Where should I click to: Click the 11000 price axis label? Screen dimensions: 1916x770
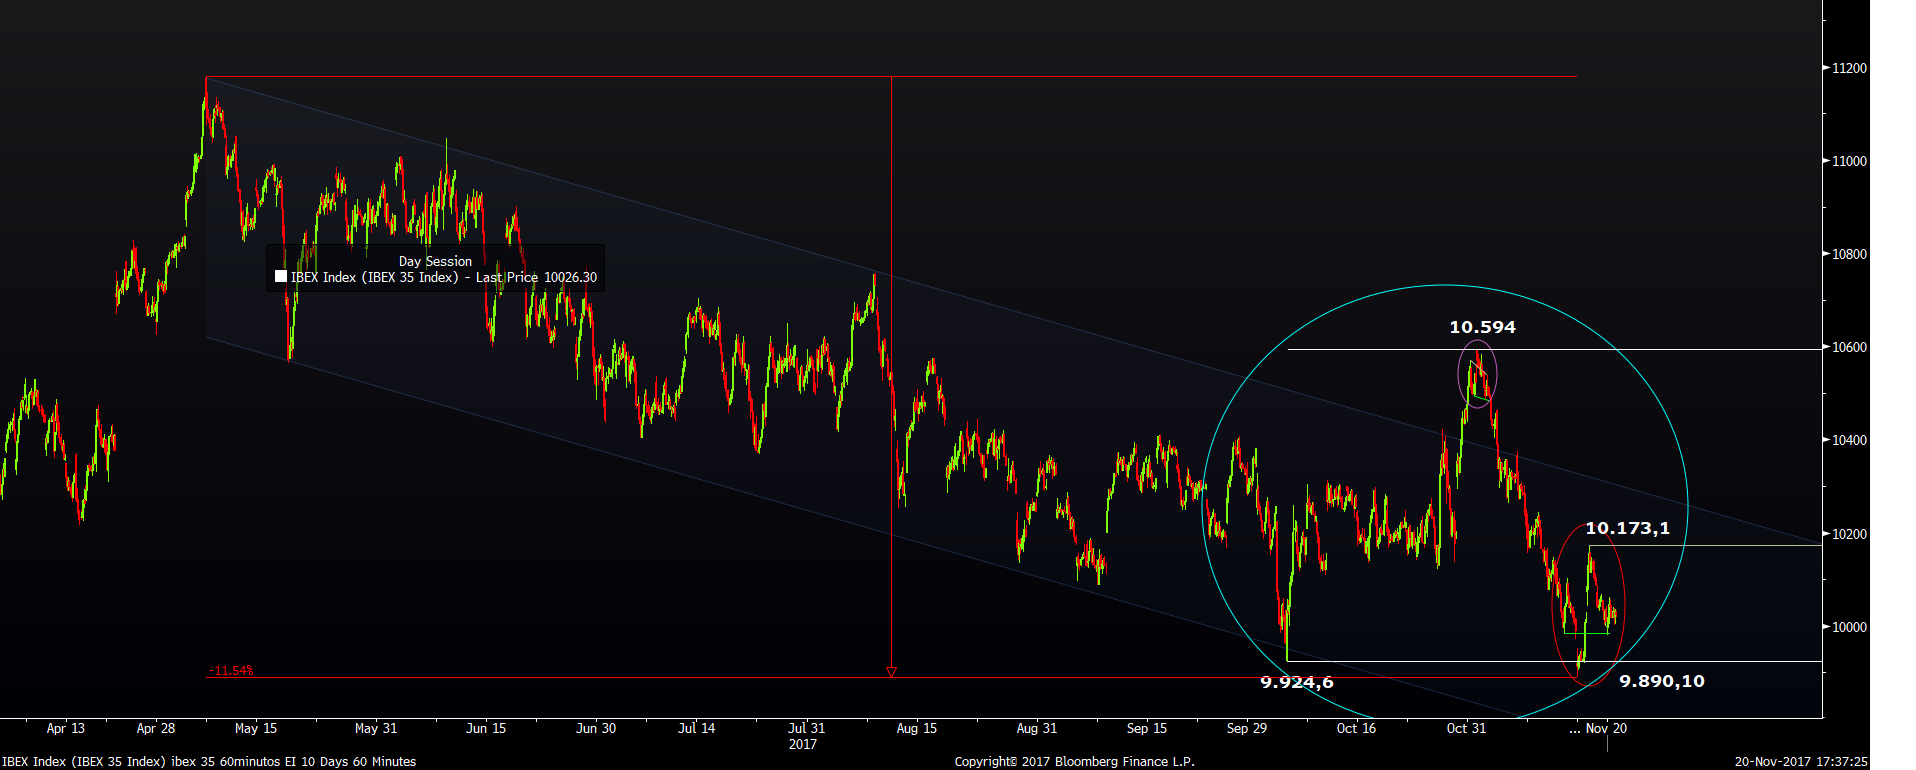click(1849, 161)
